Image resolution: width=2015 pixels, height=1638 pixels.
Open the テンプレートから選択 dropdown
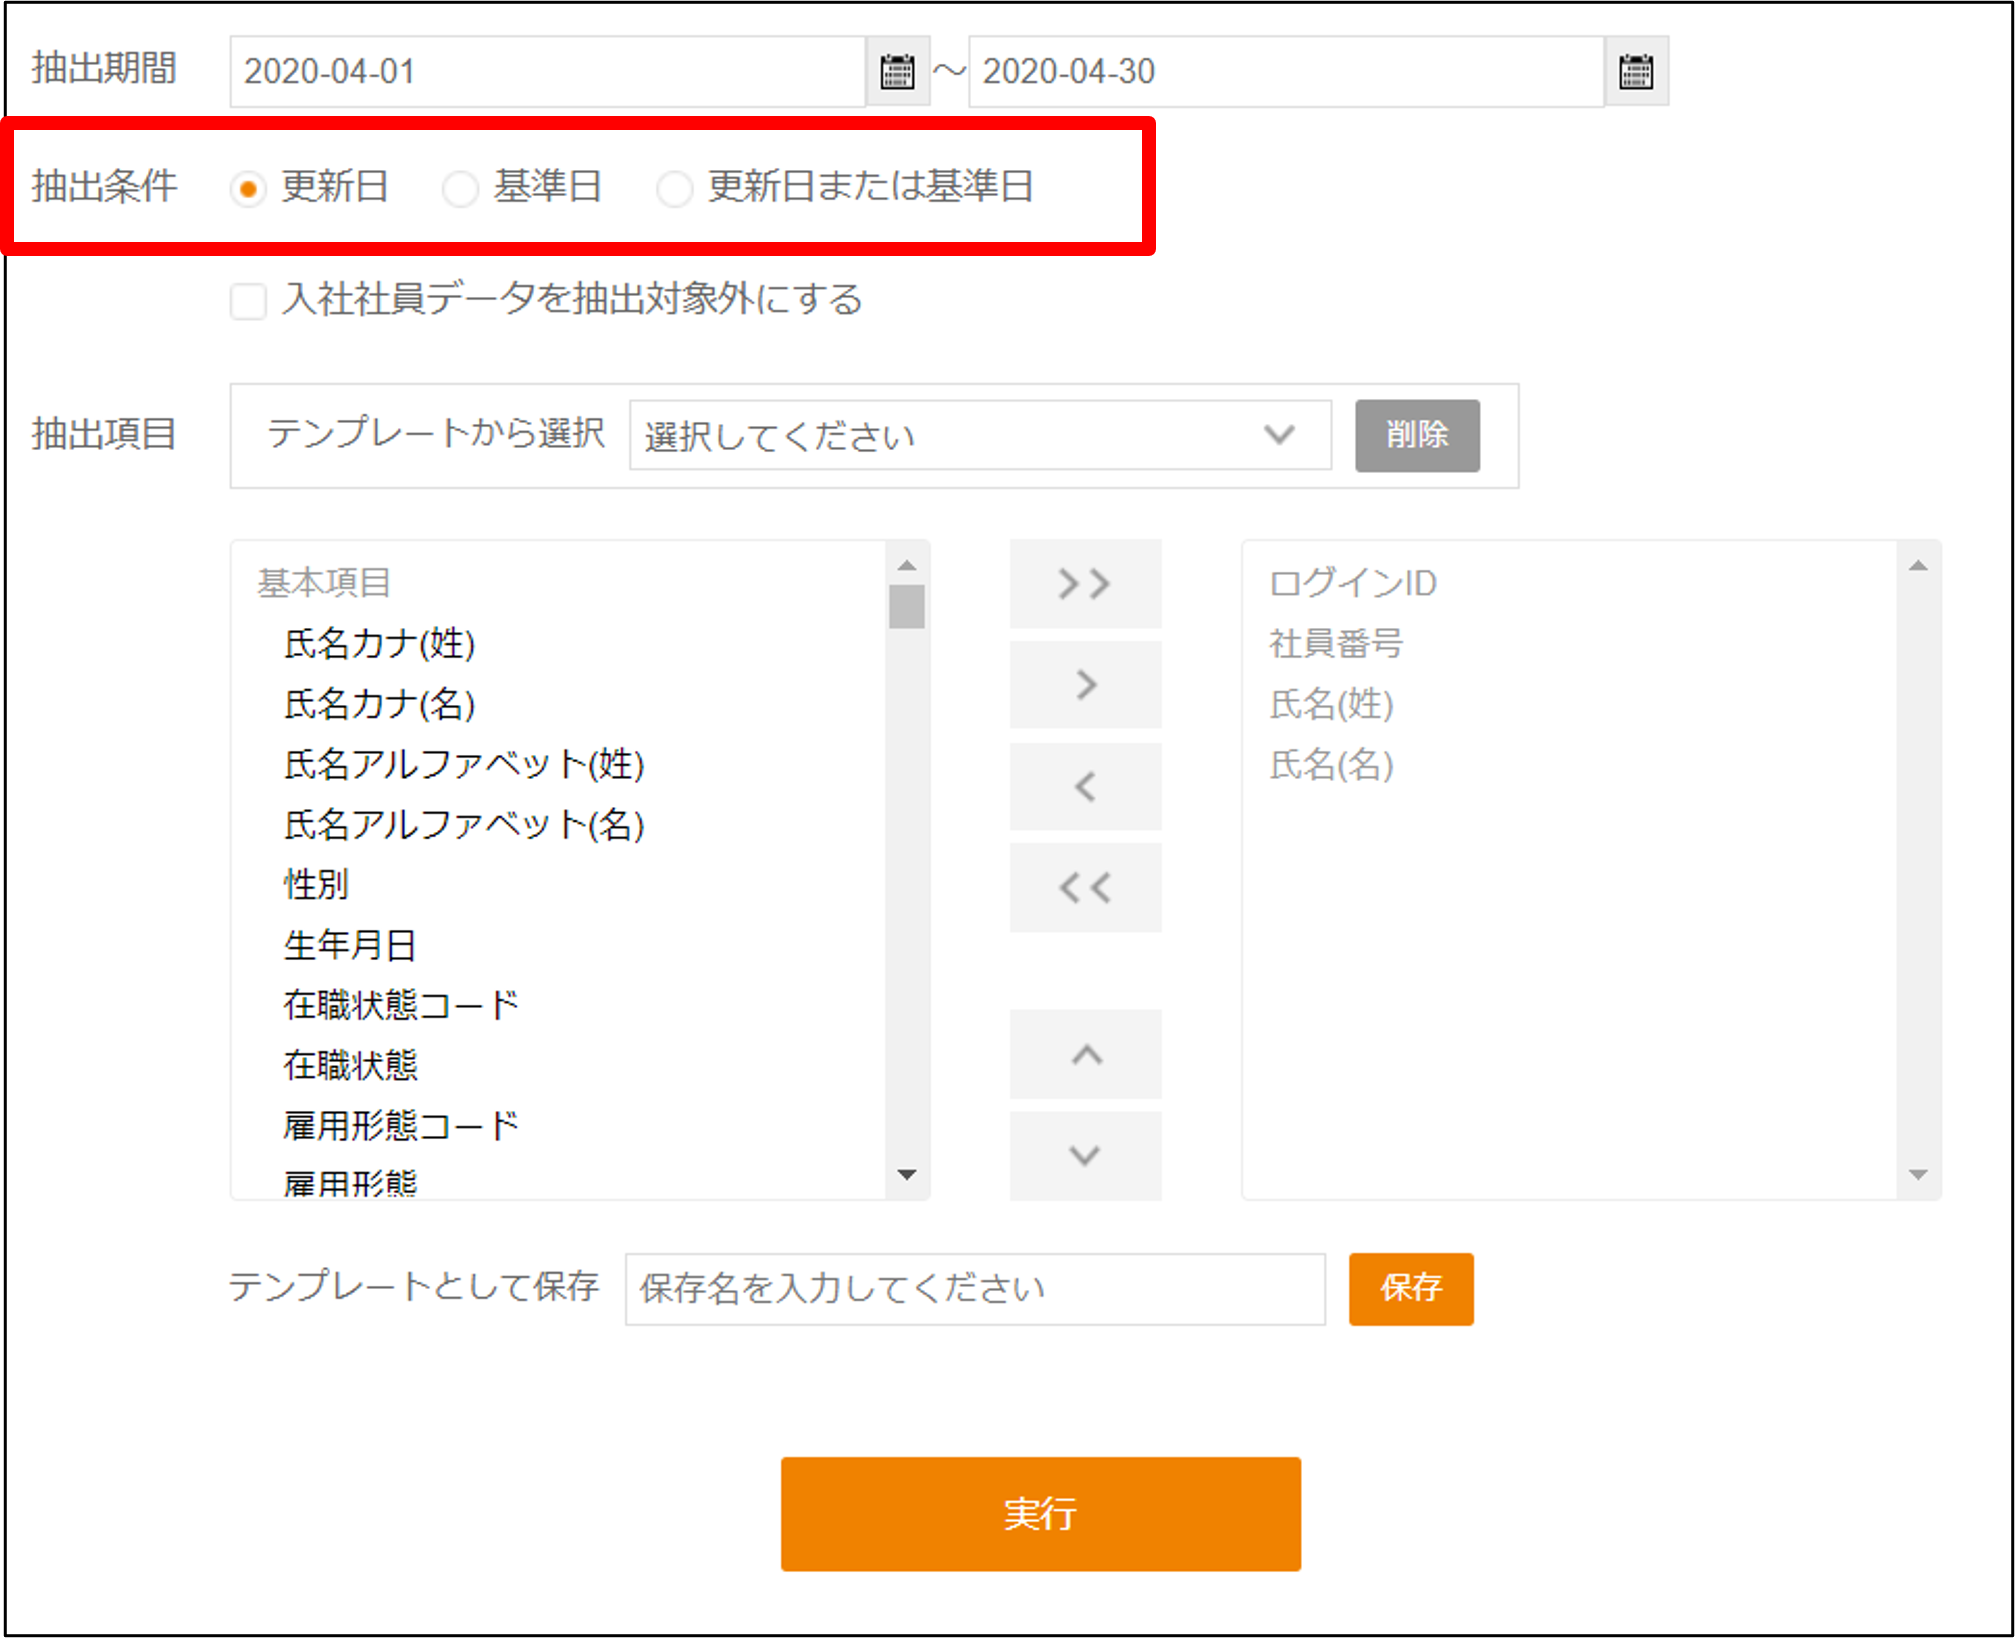coord(979,435)
